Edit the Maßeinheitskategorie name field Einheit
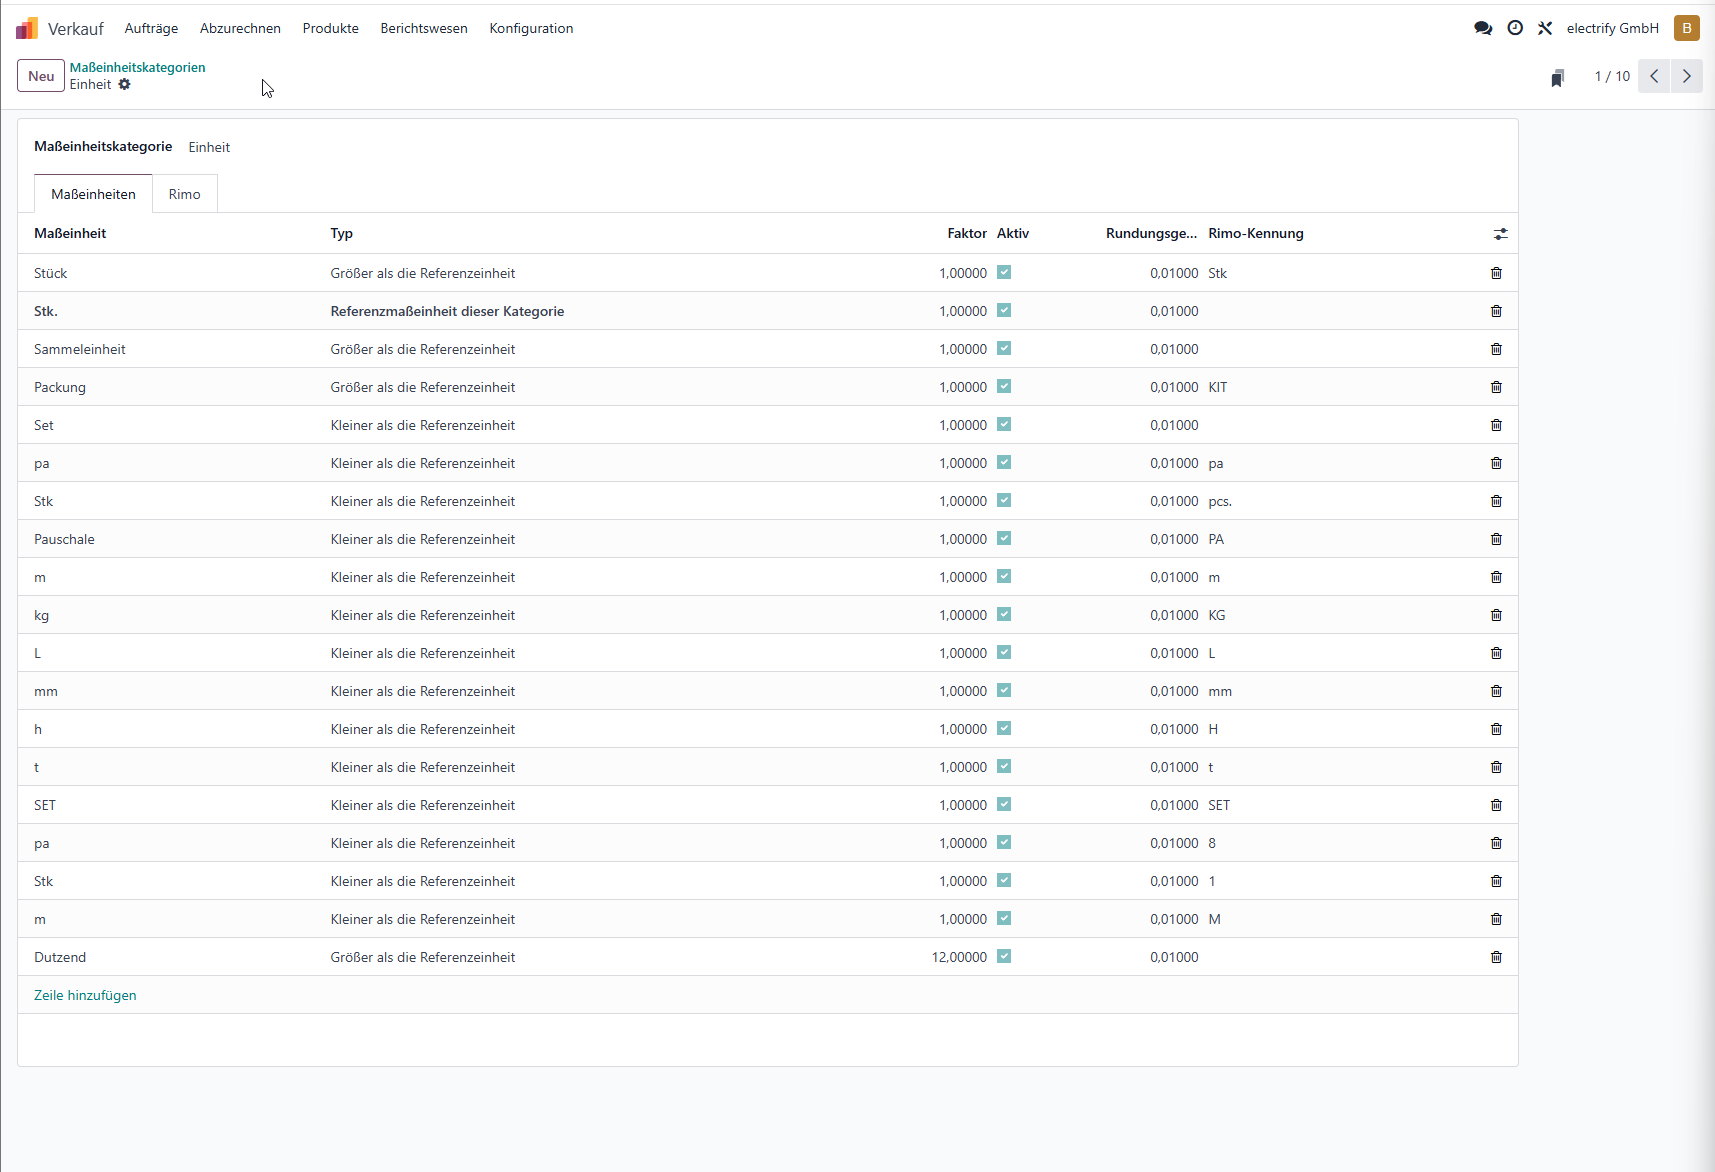Screen dimensions: 1715x1172 209,147
